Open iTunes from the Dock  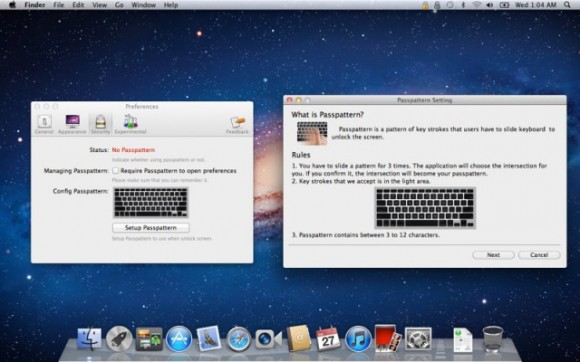click(x=357, y=339)
